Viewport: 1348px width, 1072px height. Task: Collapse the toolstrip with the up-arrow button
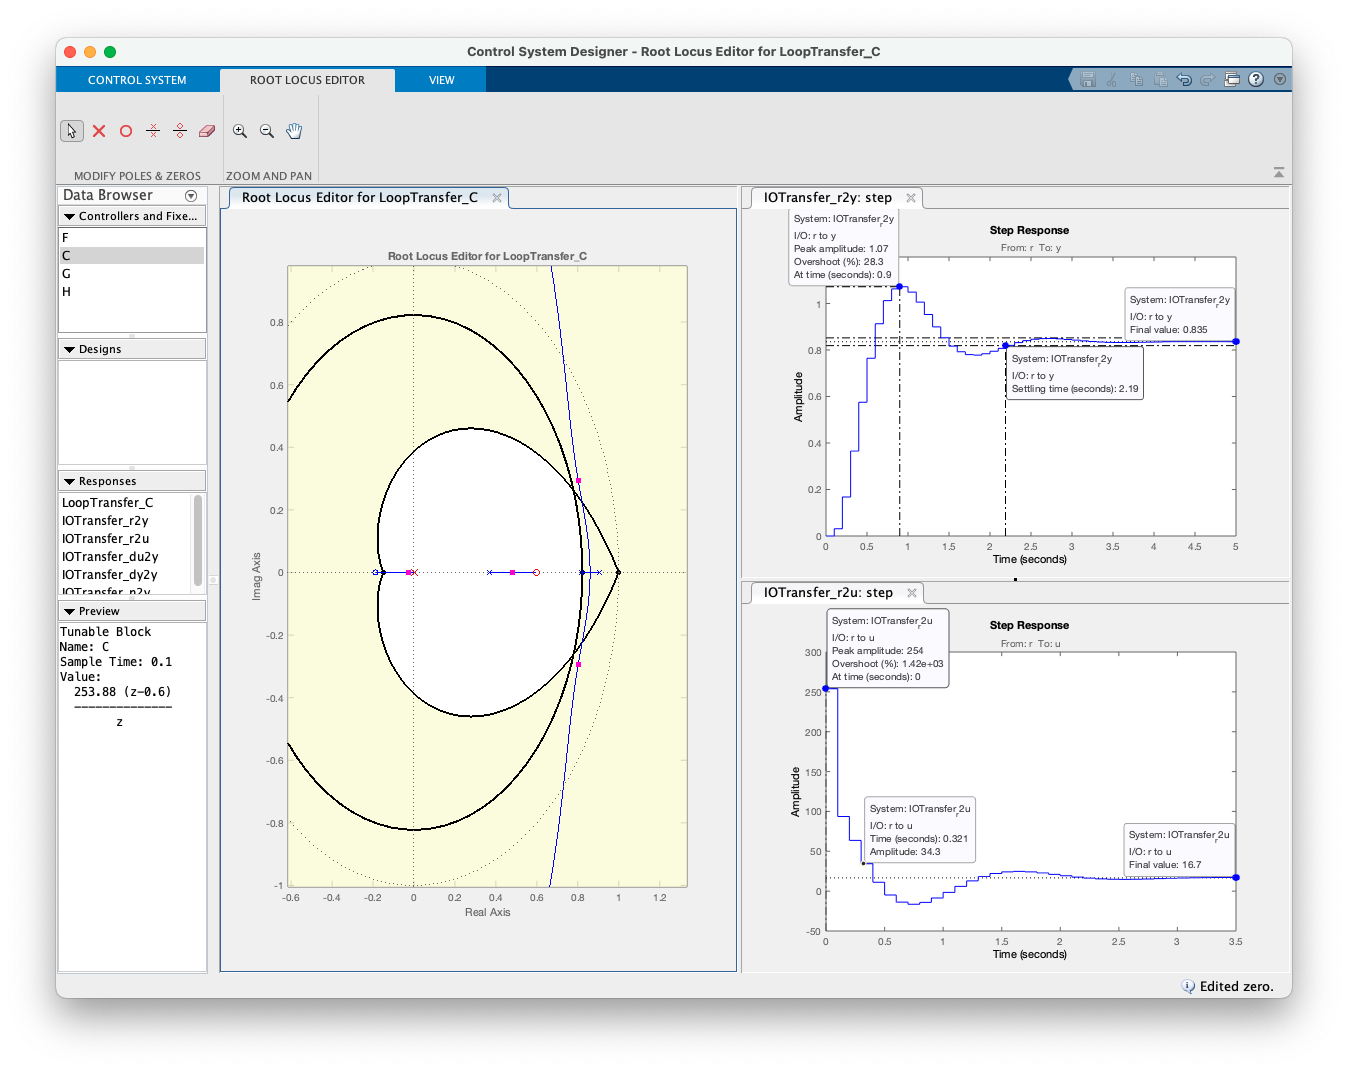click(x=1279, y=173)
